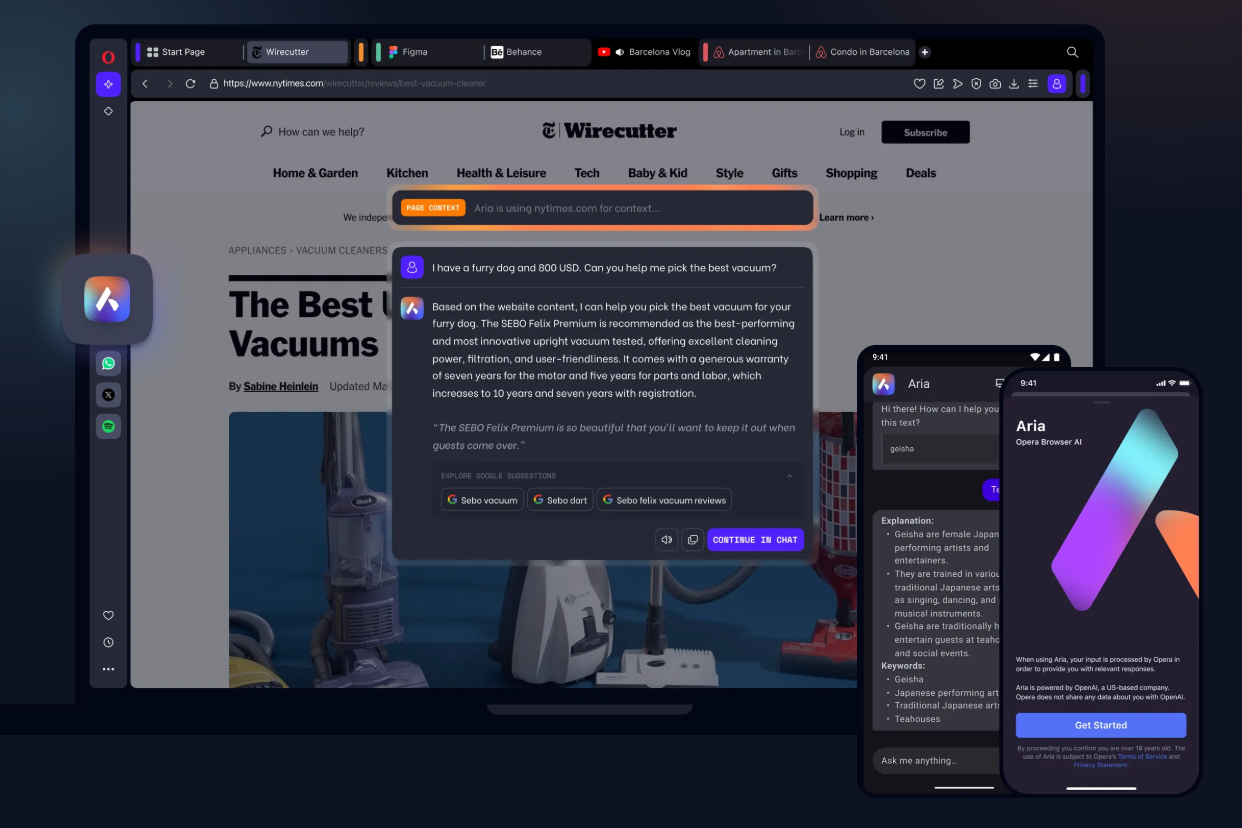
Task: Click the purple profile account icon
Action: pos(1056,84)
